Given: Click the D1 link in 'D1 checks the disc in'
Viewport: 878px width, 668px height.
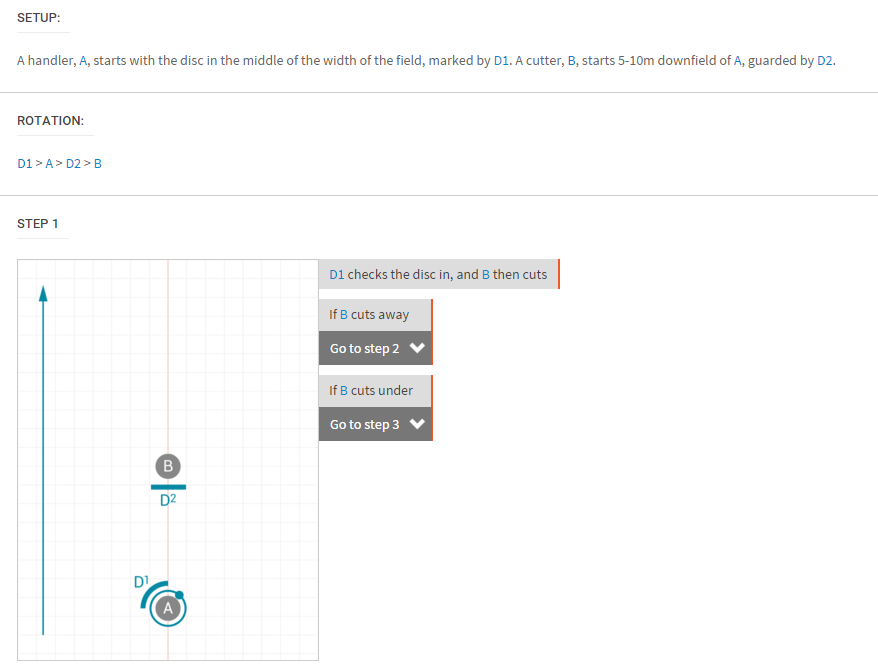Looking at the screenshot, I should coord(337,274).
